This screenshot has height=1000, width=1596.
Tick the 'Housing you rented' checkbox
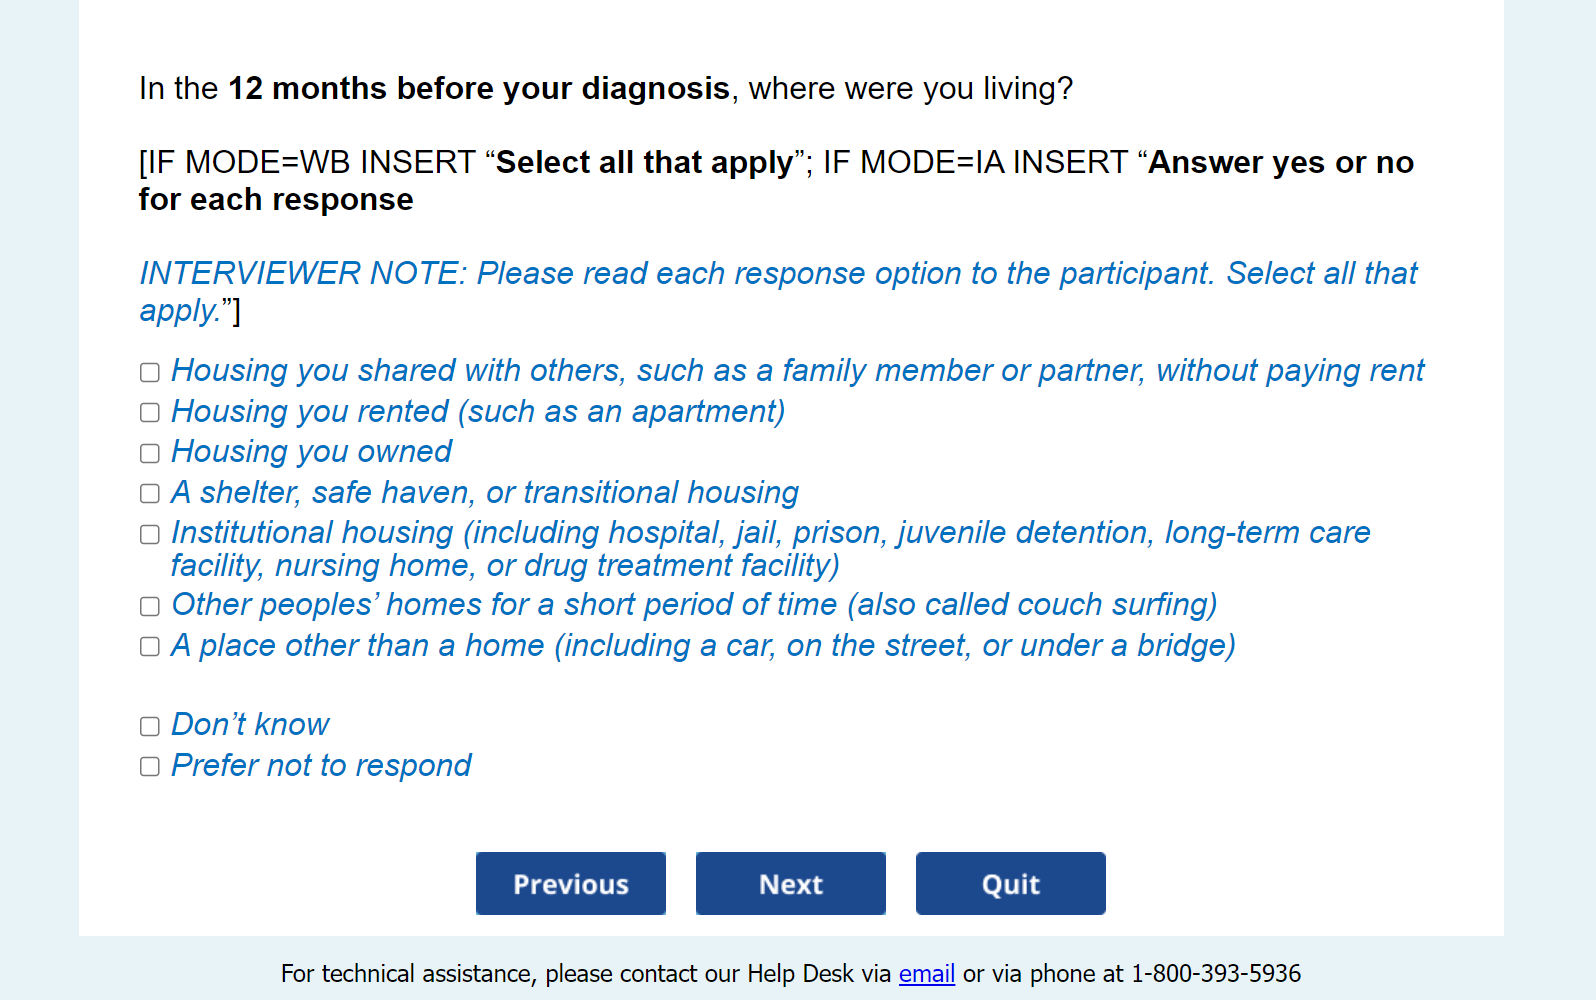click(150, 413)
